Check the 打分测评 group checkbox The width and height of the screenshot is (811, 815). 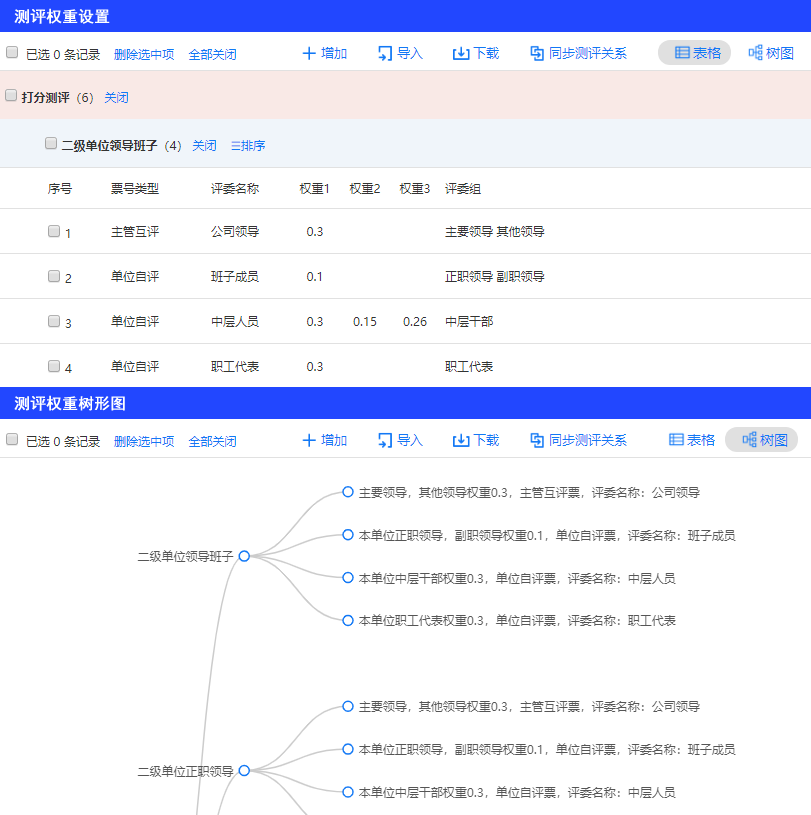tap(11, 95)
